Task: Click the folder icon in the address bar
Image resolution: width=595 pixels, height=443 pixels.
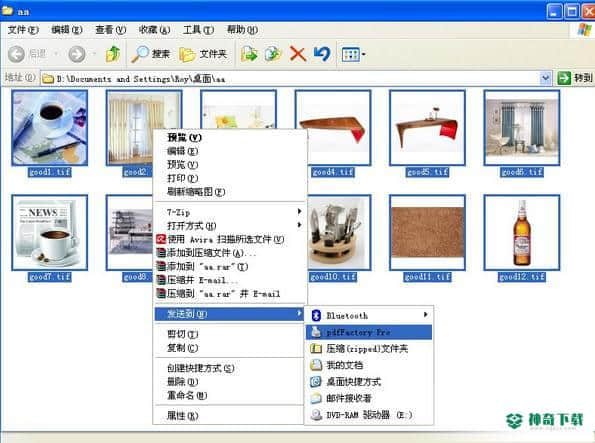Action: 48,79
